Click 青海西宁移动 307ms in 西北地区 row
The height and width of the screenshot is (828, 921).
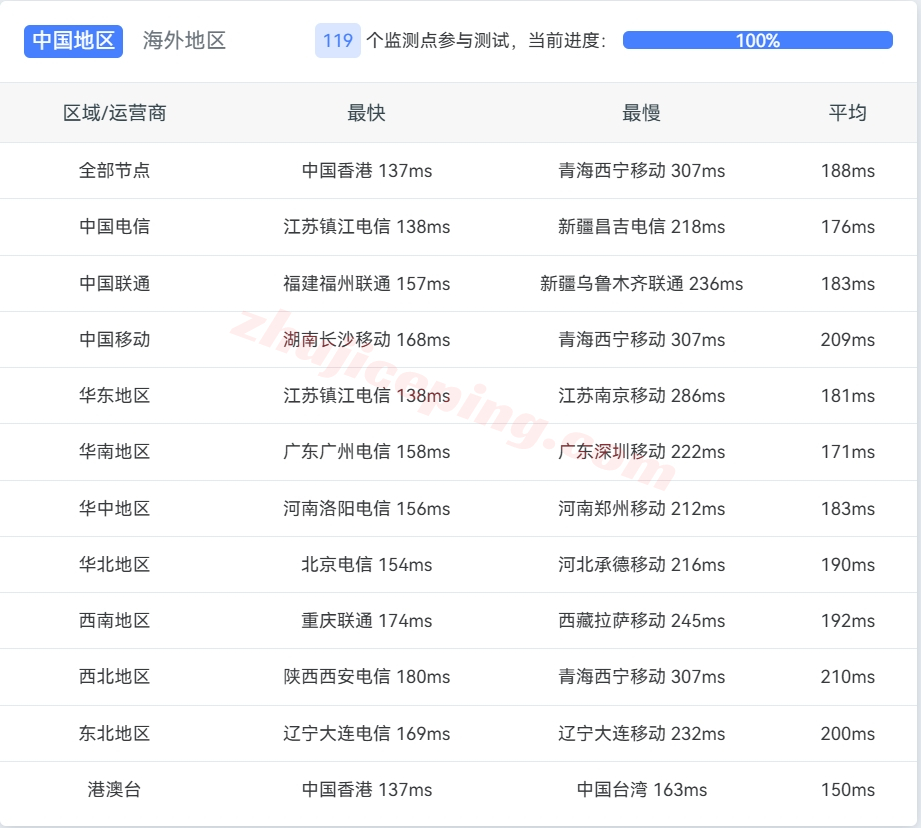tap(641, 676)
